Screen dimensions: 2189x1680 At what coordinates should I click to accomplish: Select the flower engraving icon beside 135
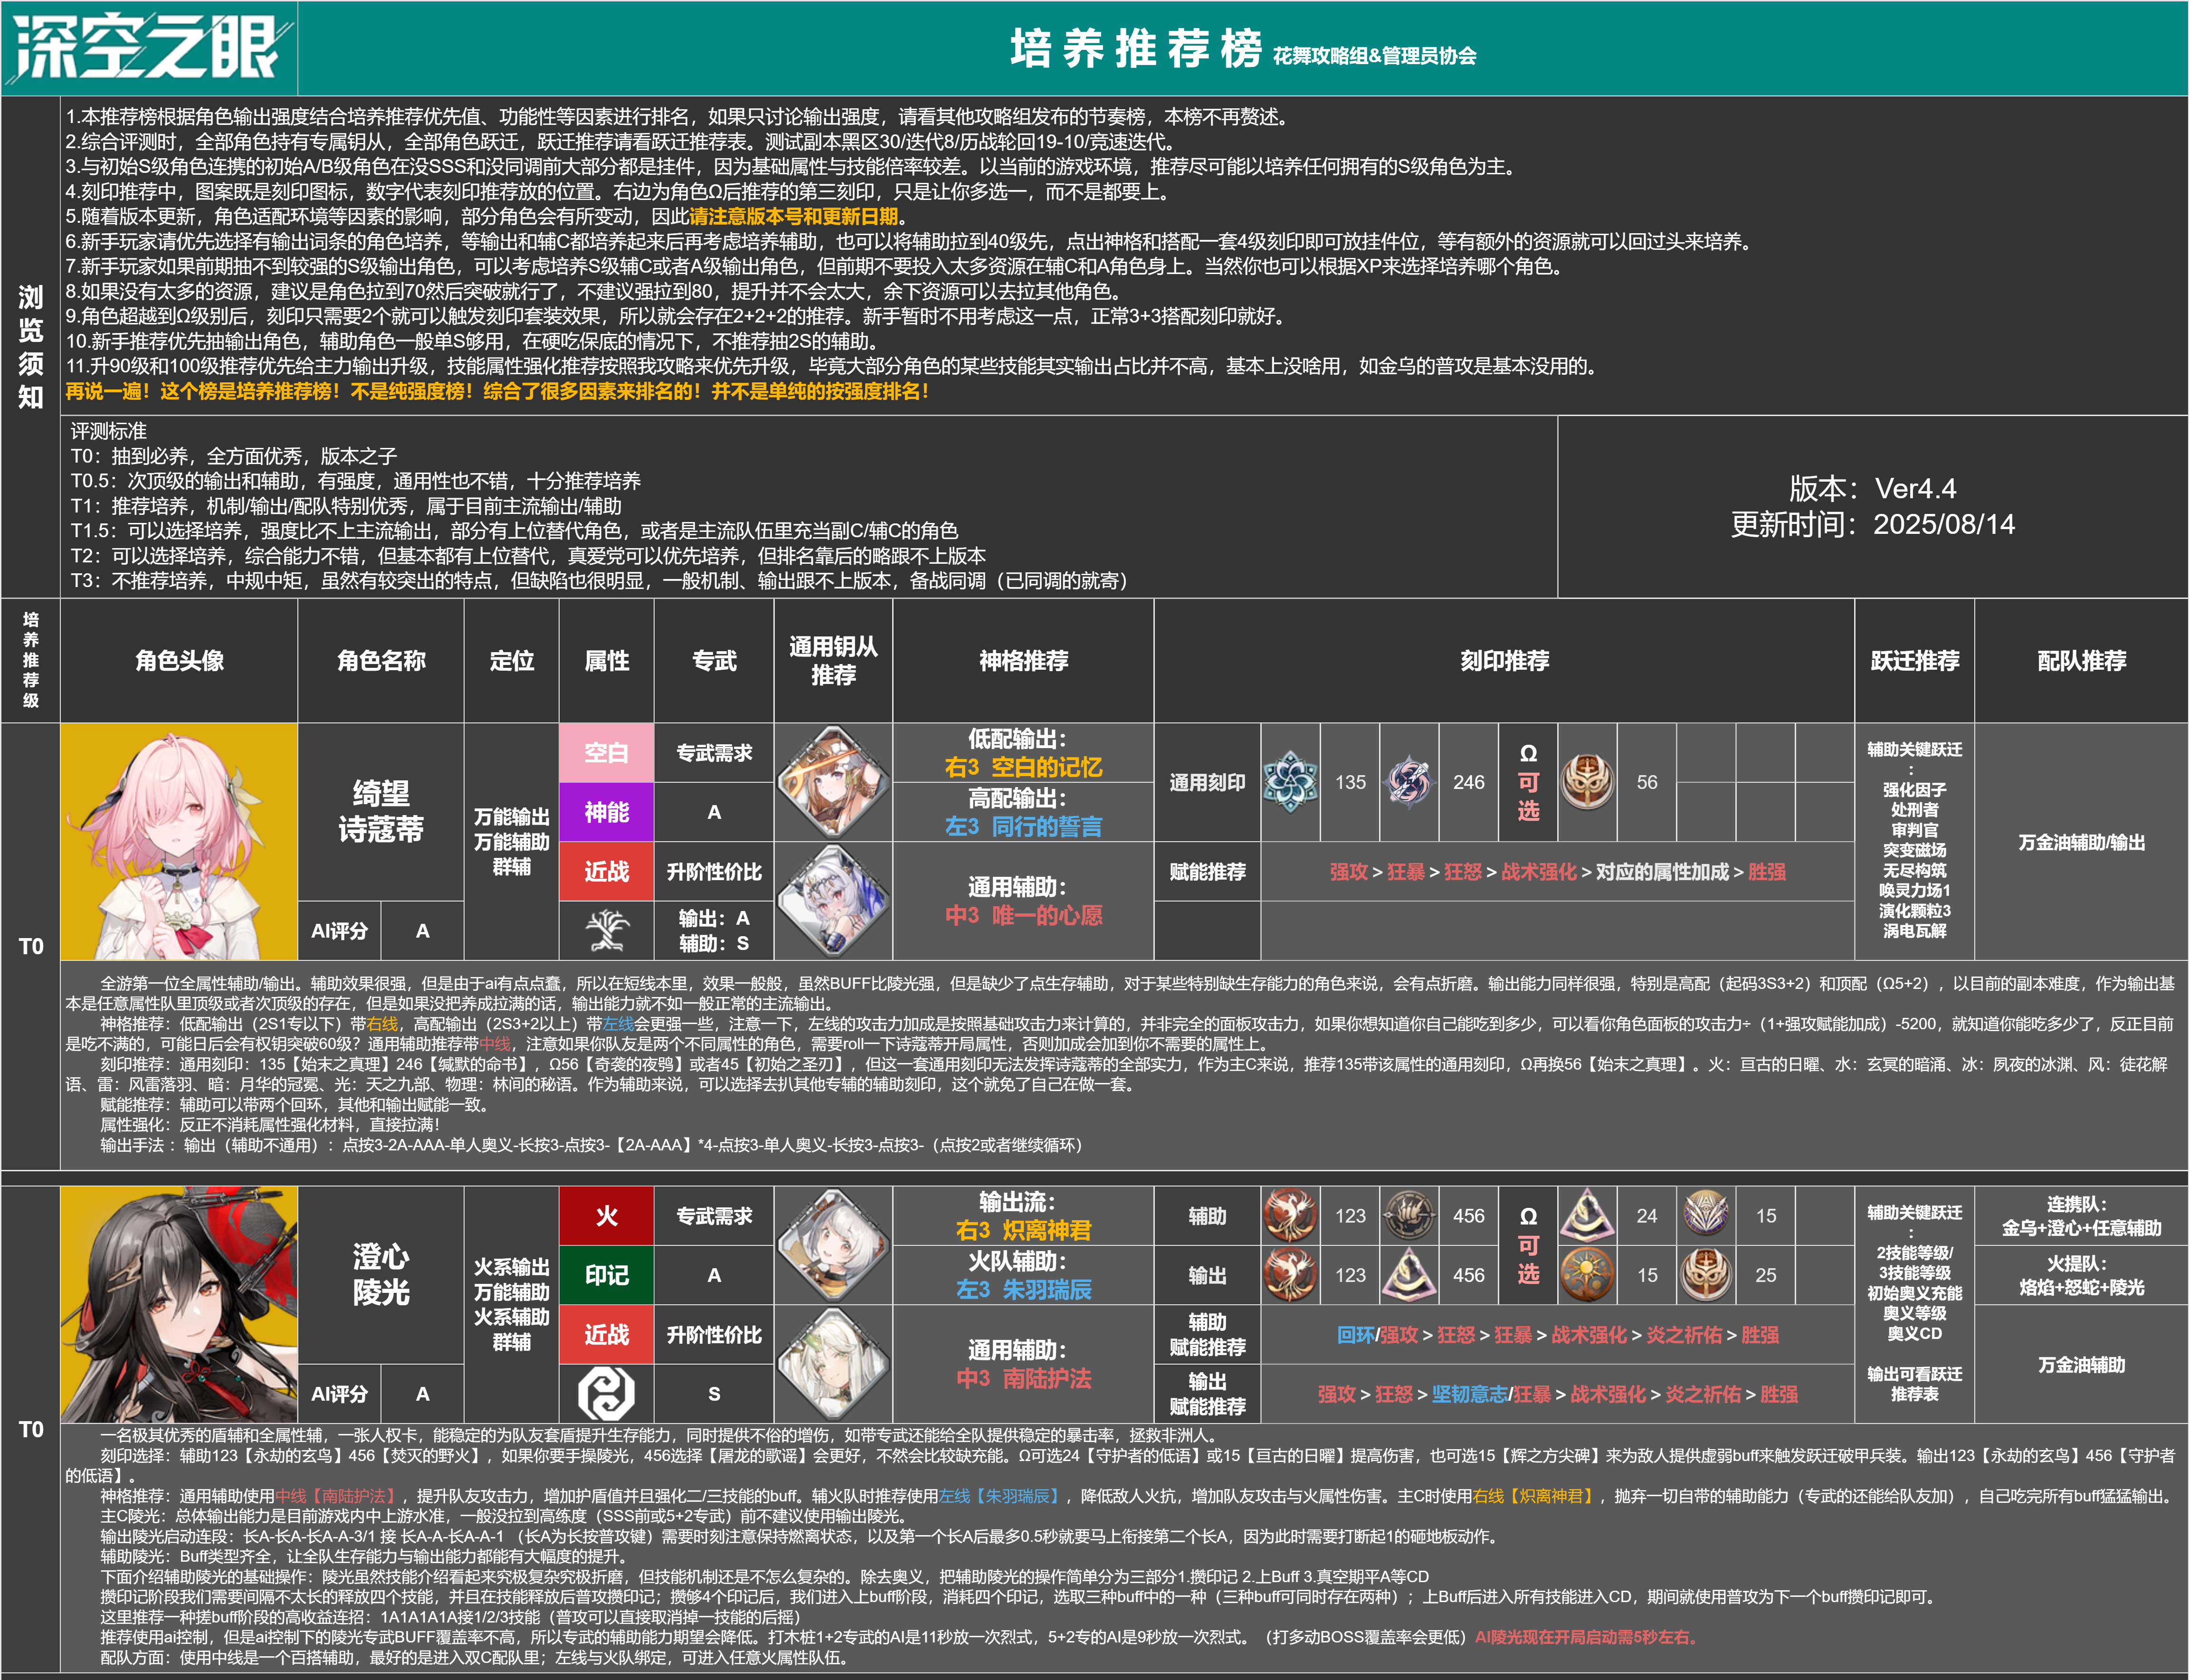1290,782
